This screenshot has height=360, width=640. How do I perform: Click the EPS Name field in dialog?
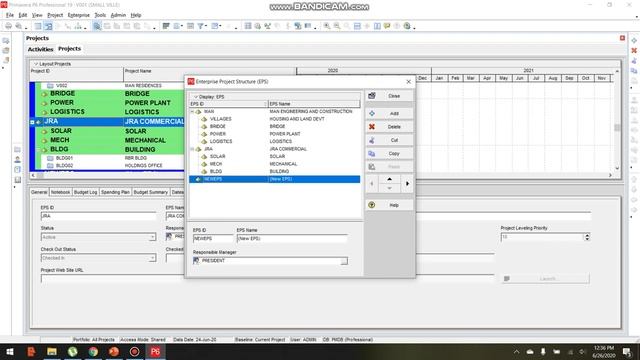[x=292, y=238]
